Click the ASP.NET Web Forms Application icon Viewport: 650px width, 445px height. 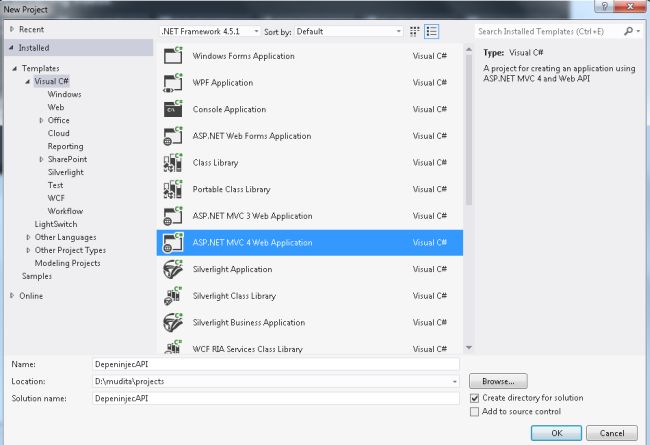click(x=173, y=136)
